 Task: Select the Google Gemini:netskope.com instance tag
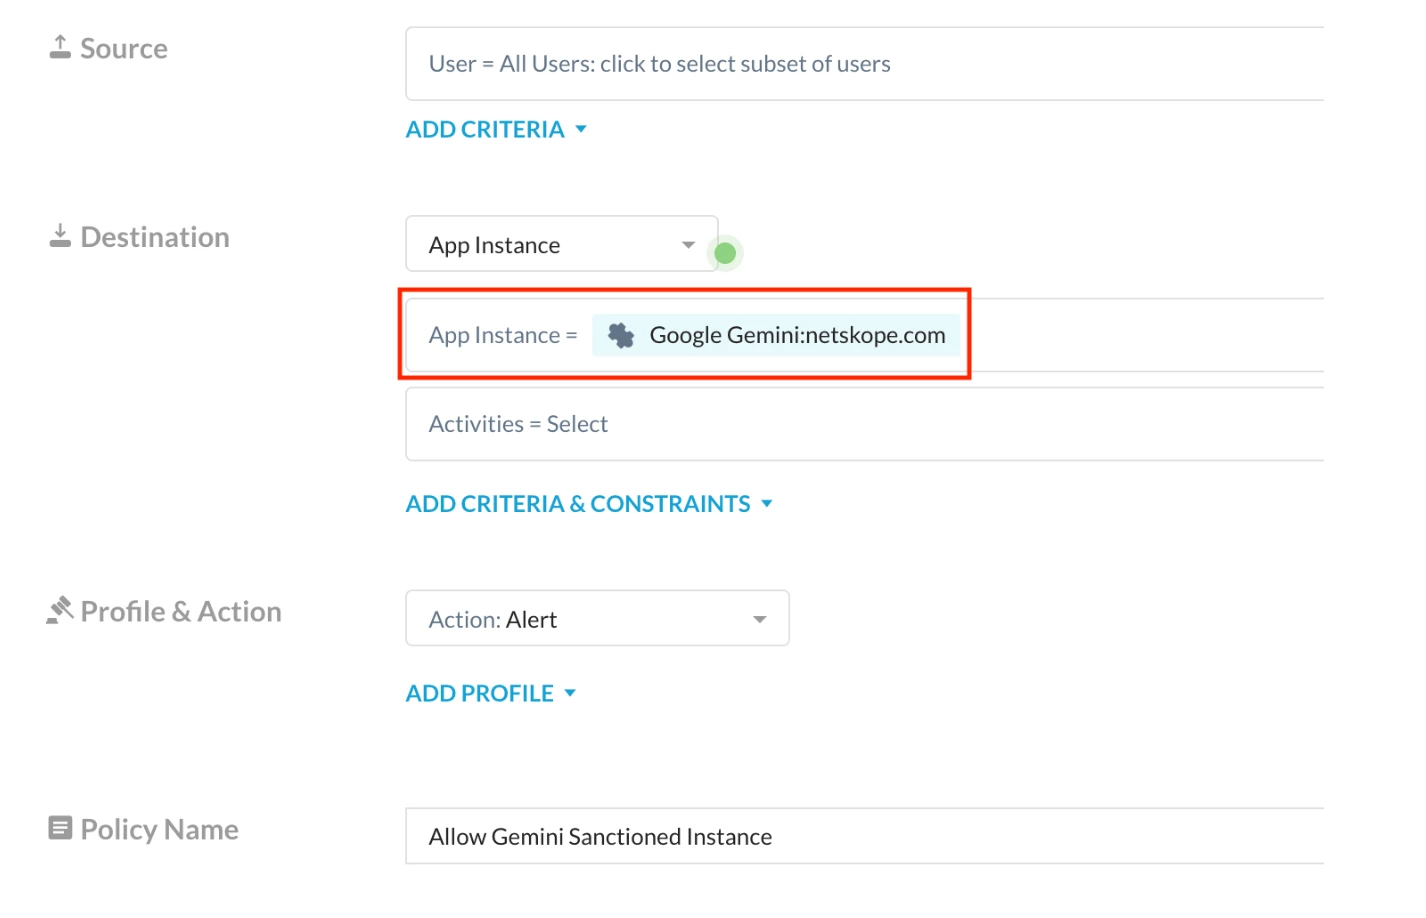[x=776, y=335]
